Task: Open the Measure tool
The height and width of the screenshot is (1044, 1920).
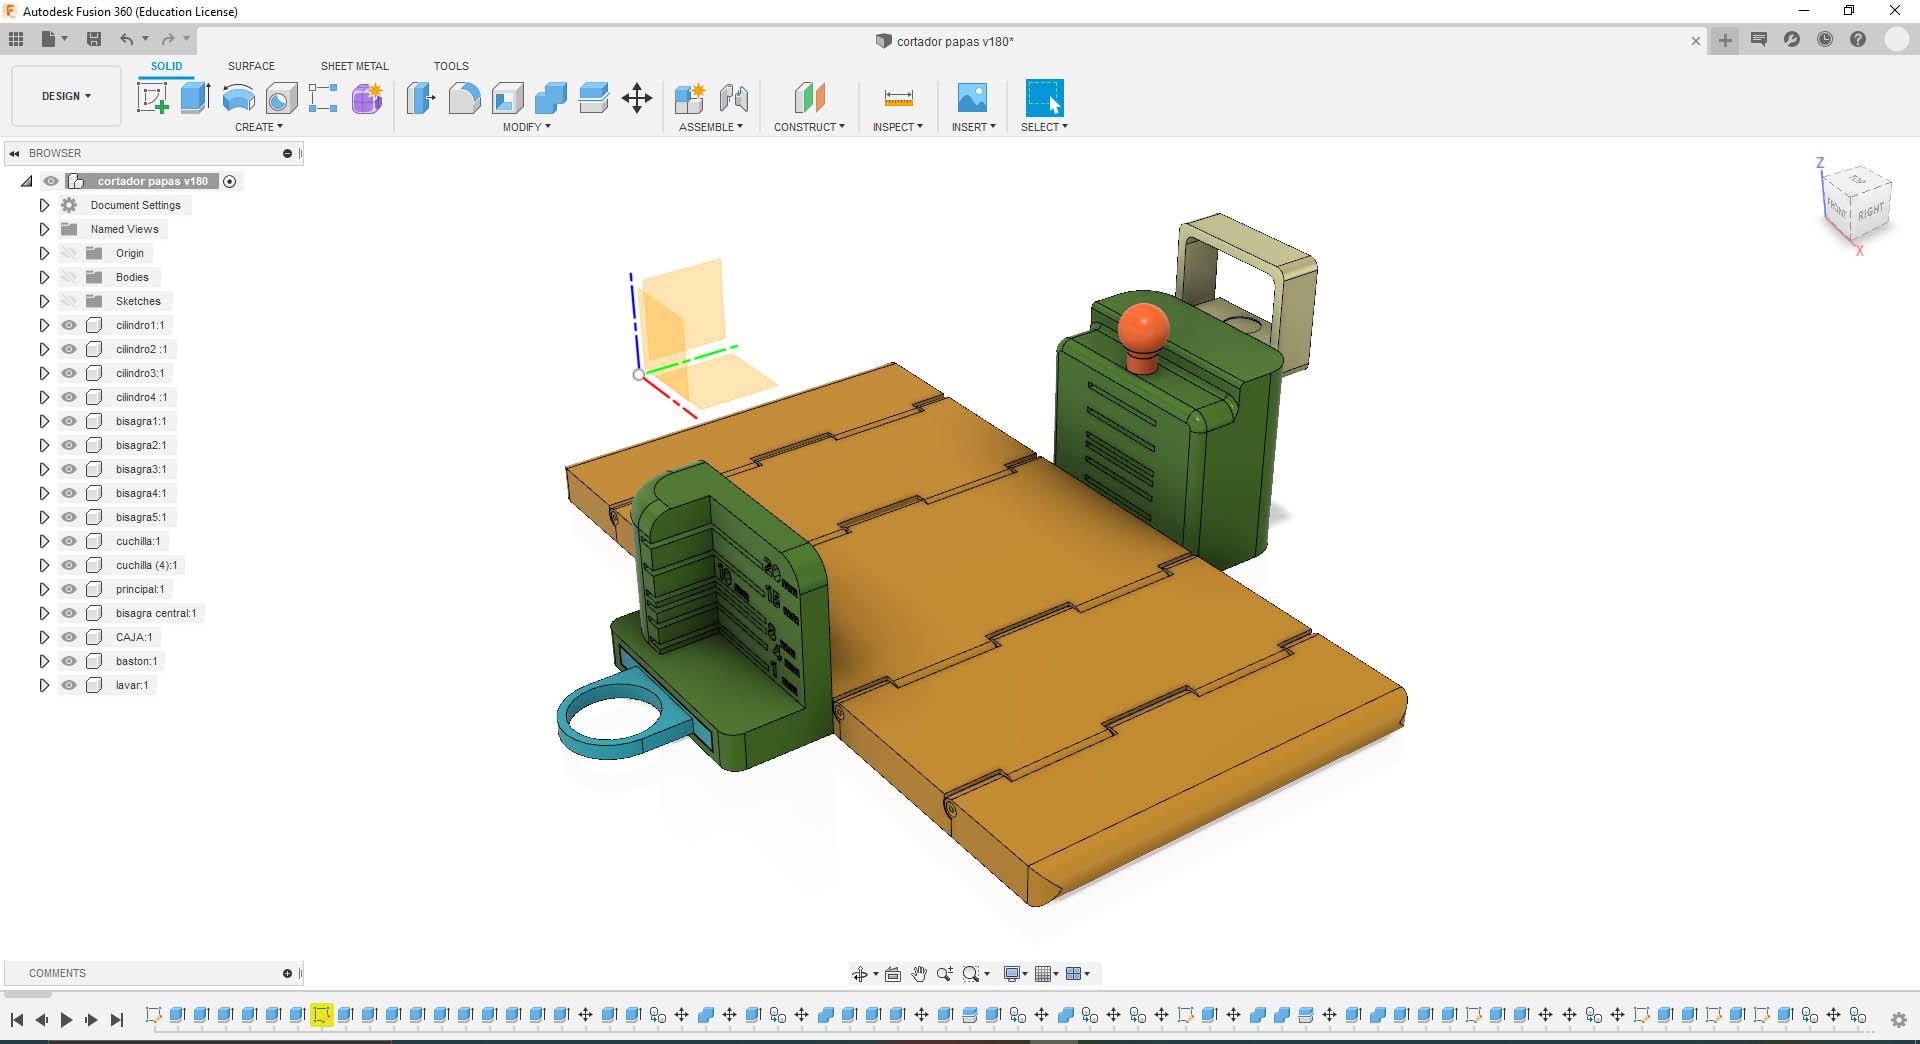Action: pos(898,98)
